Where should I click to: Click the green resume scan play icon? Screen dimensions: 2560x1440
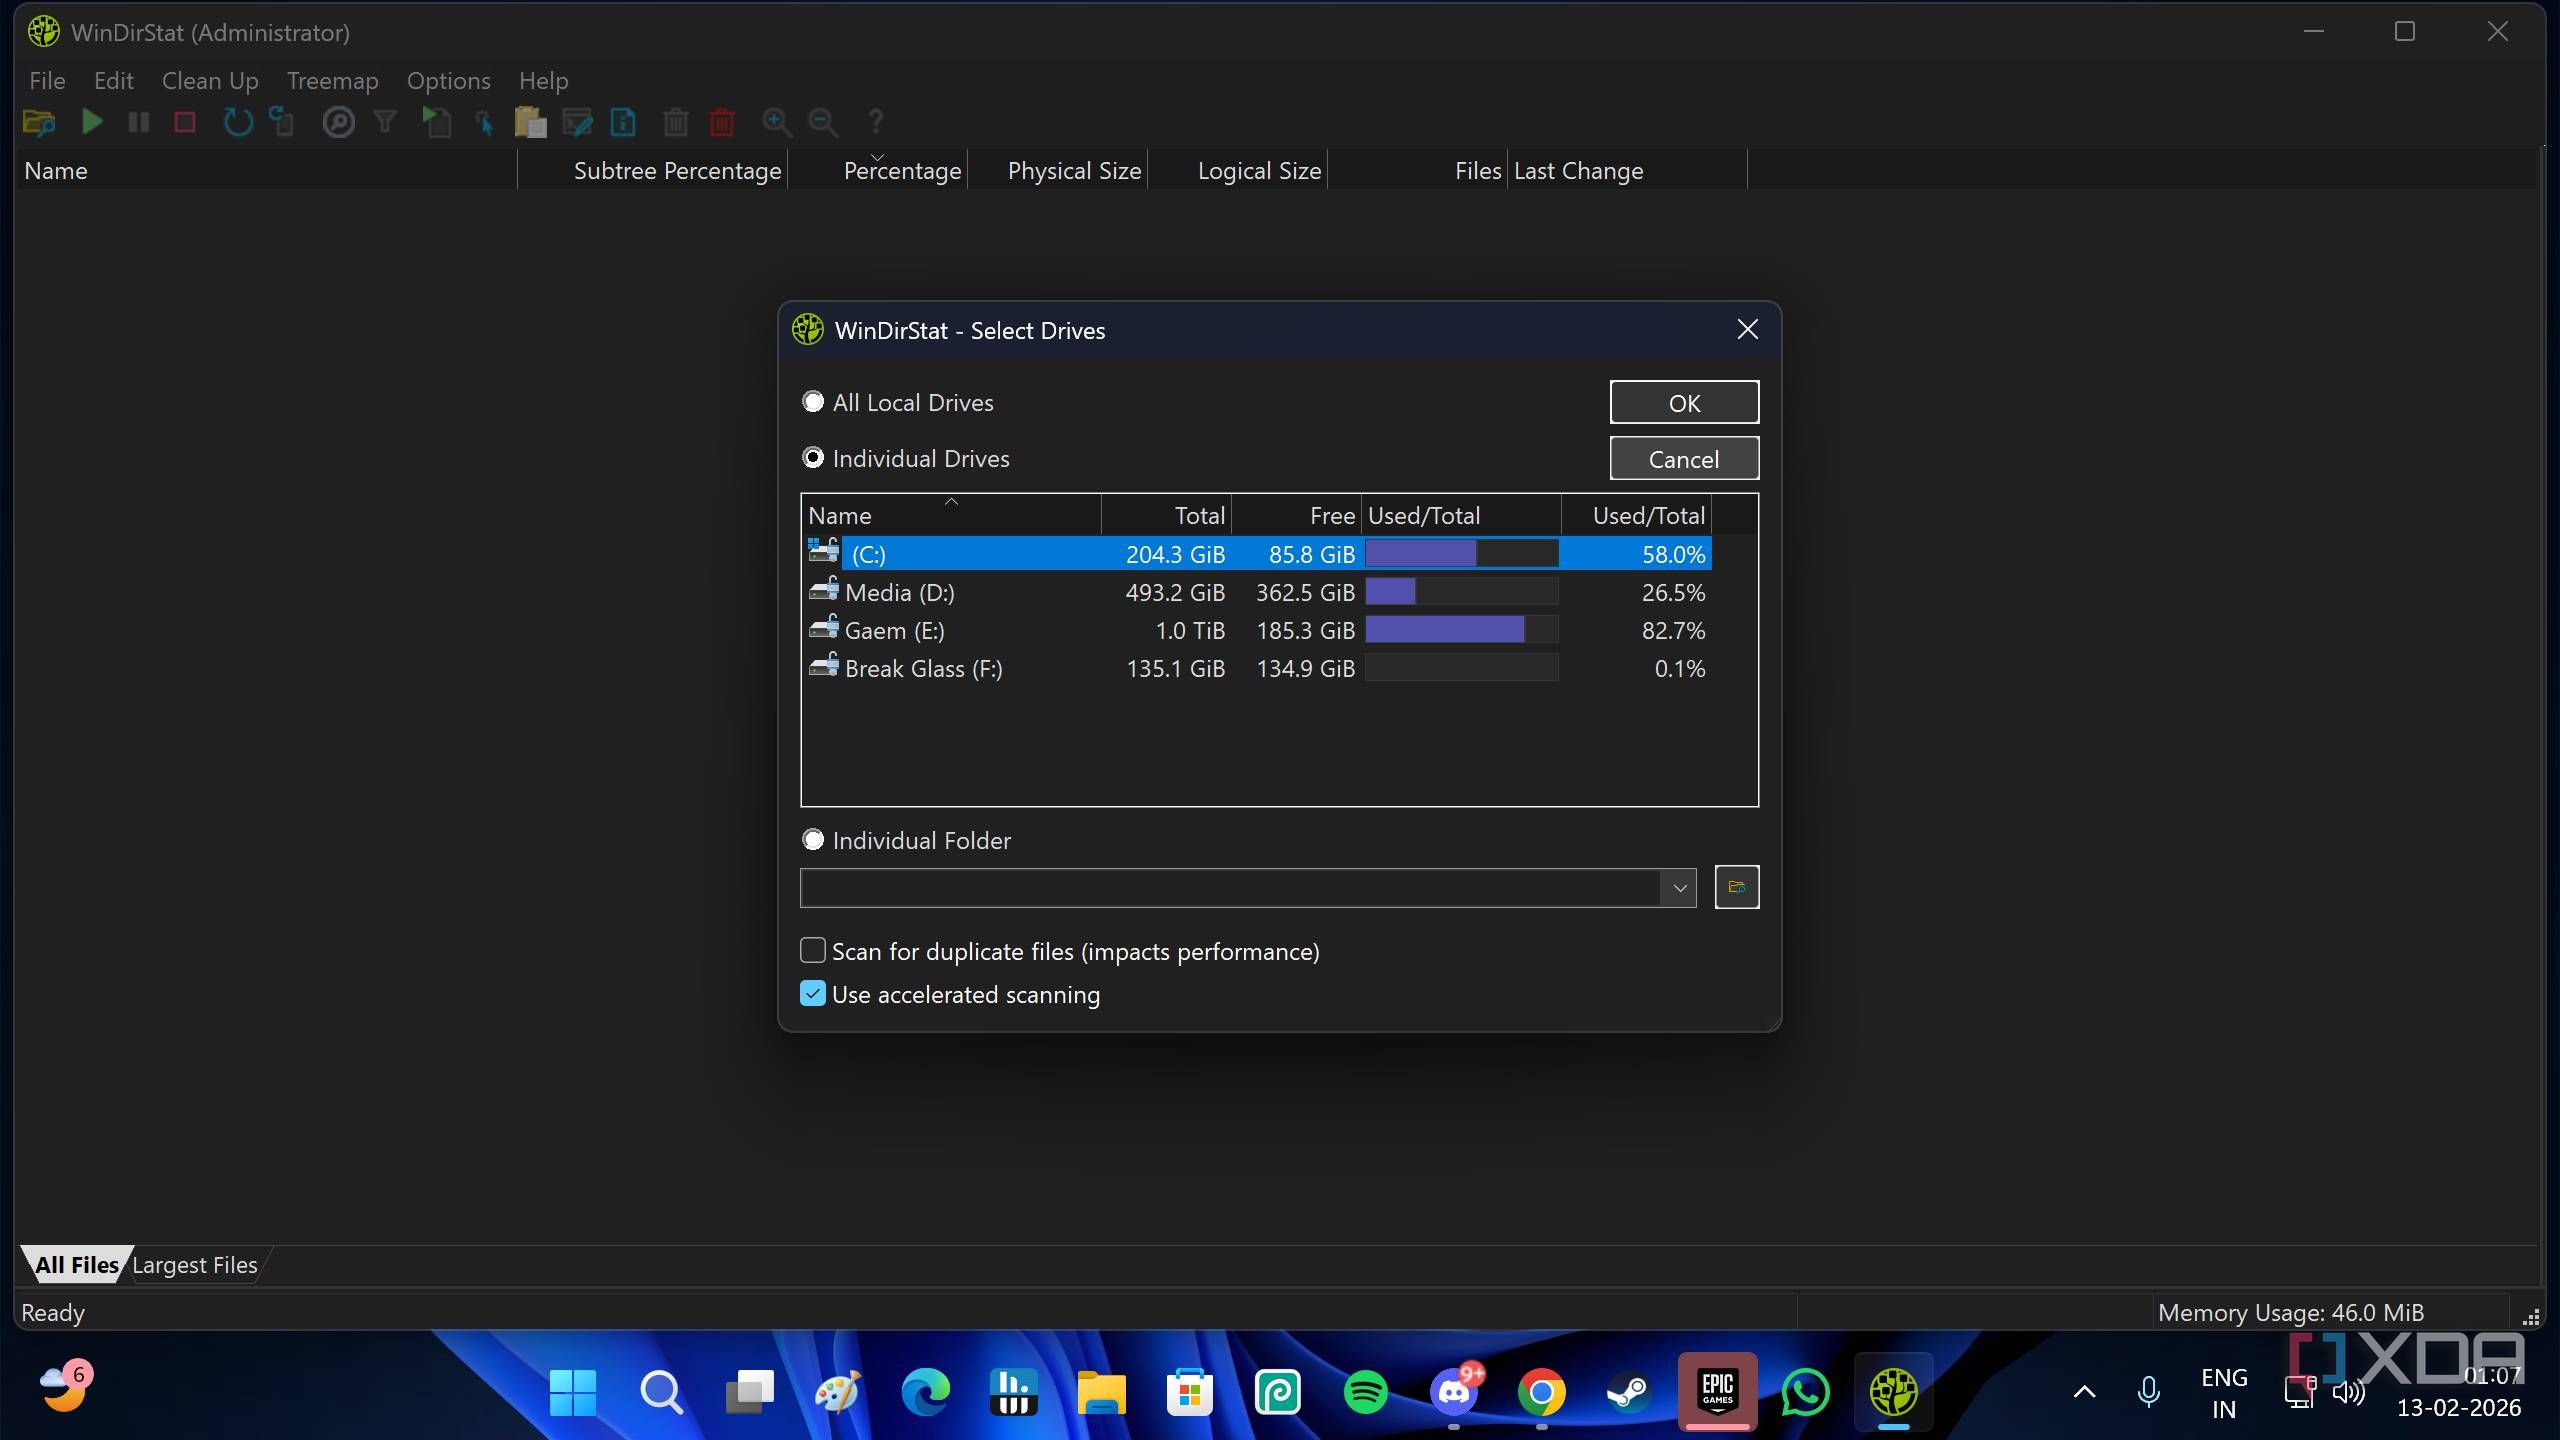coord(92,122)
